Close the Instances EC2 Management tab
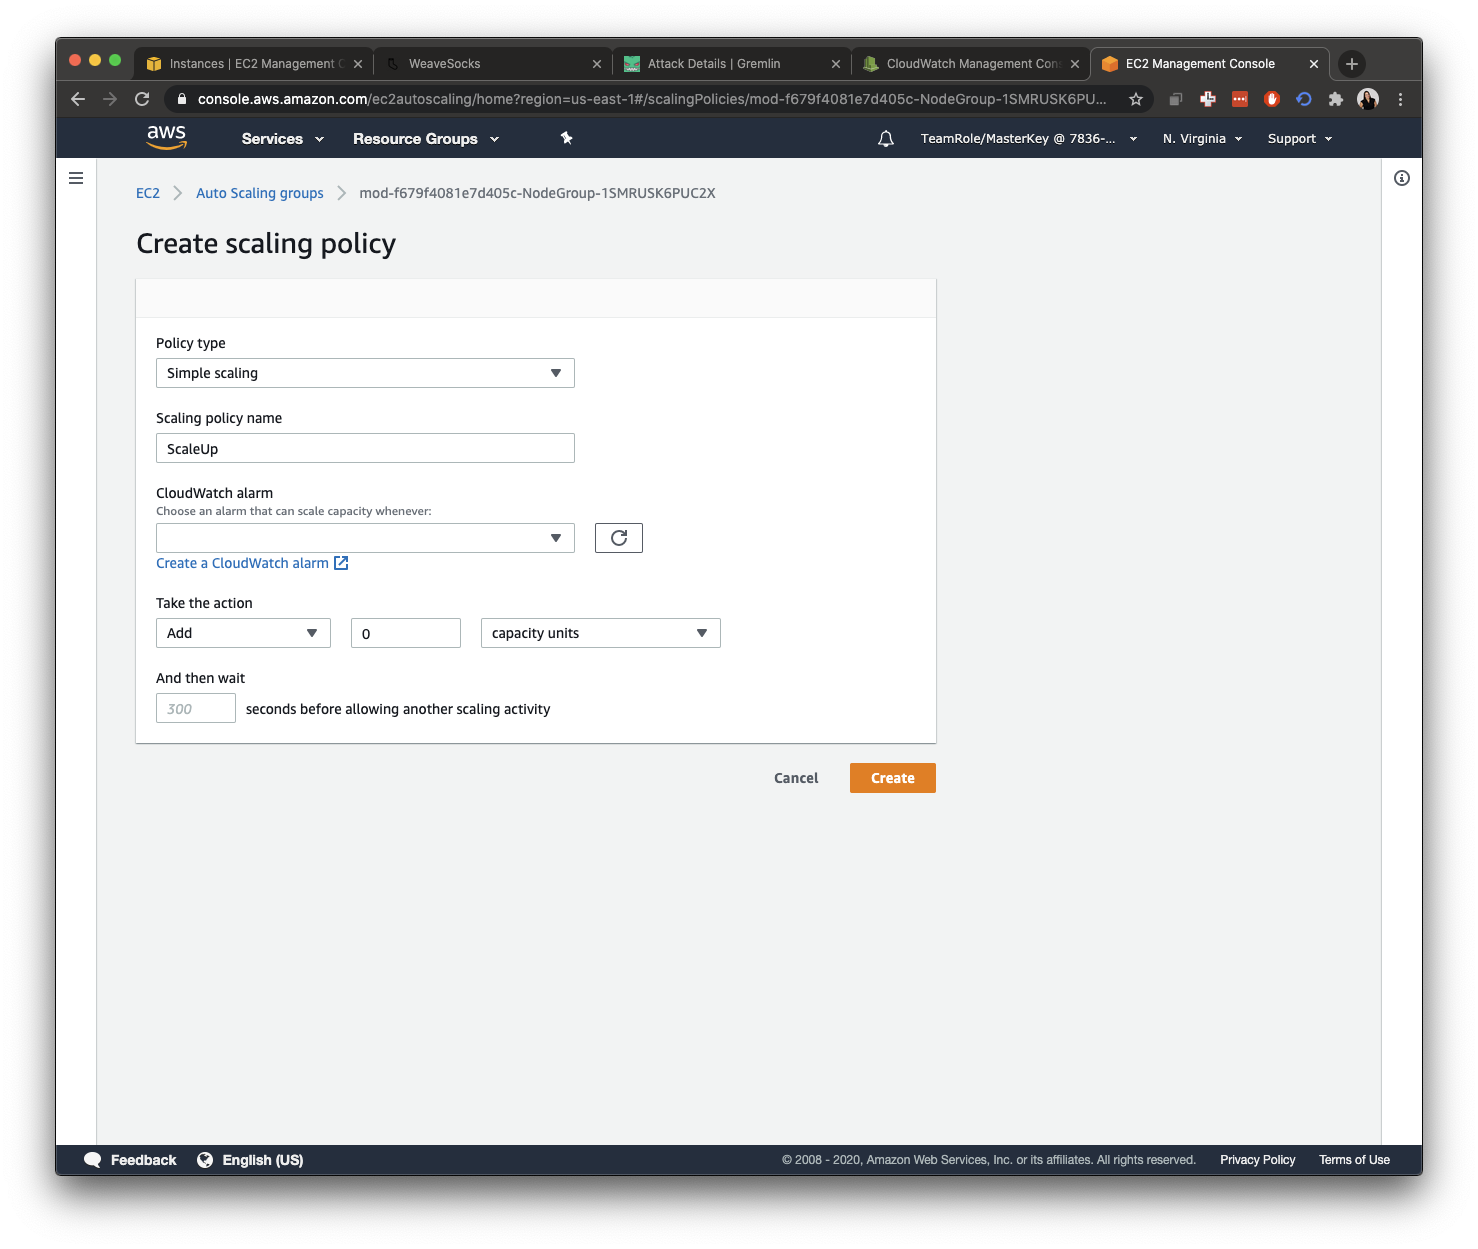This screenshot has width=1478, height=1249. point(358,64)
